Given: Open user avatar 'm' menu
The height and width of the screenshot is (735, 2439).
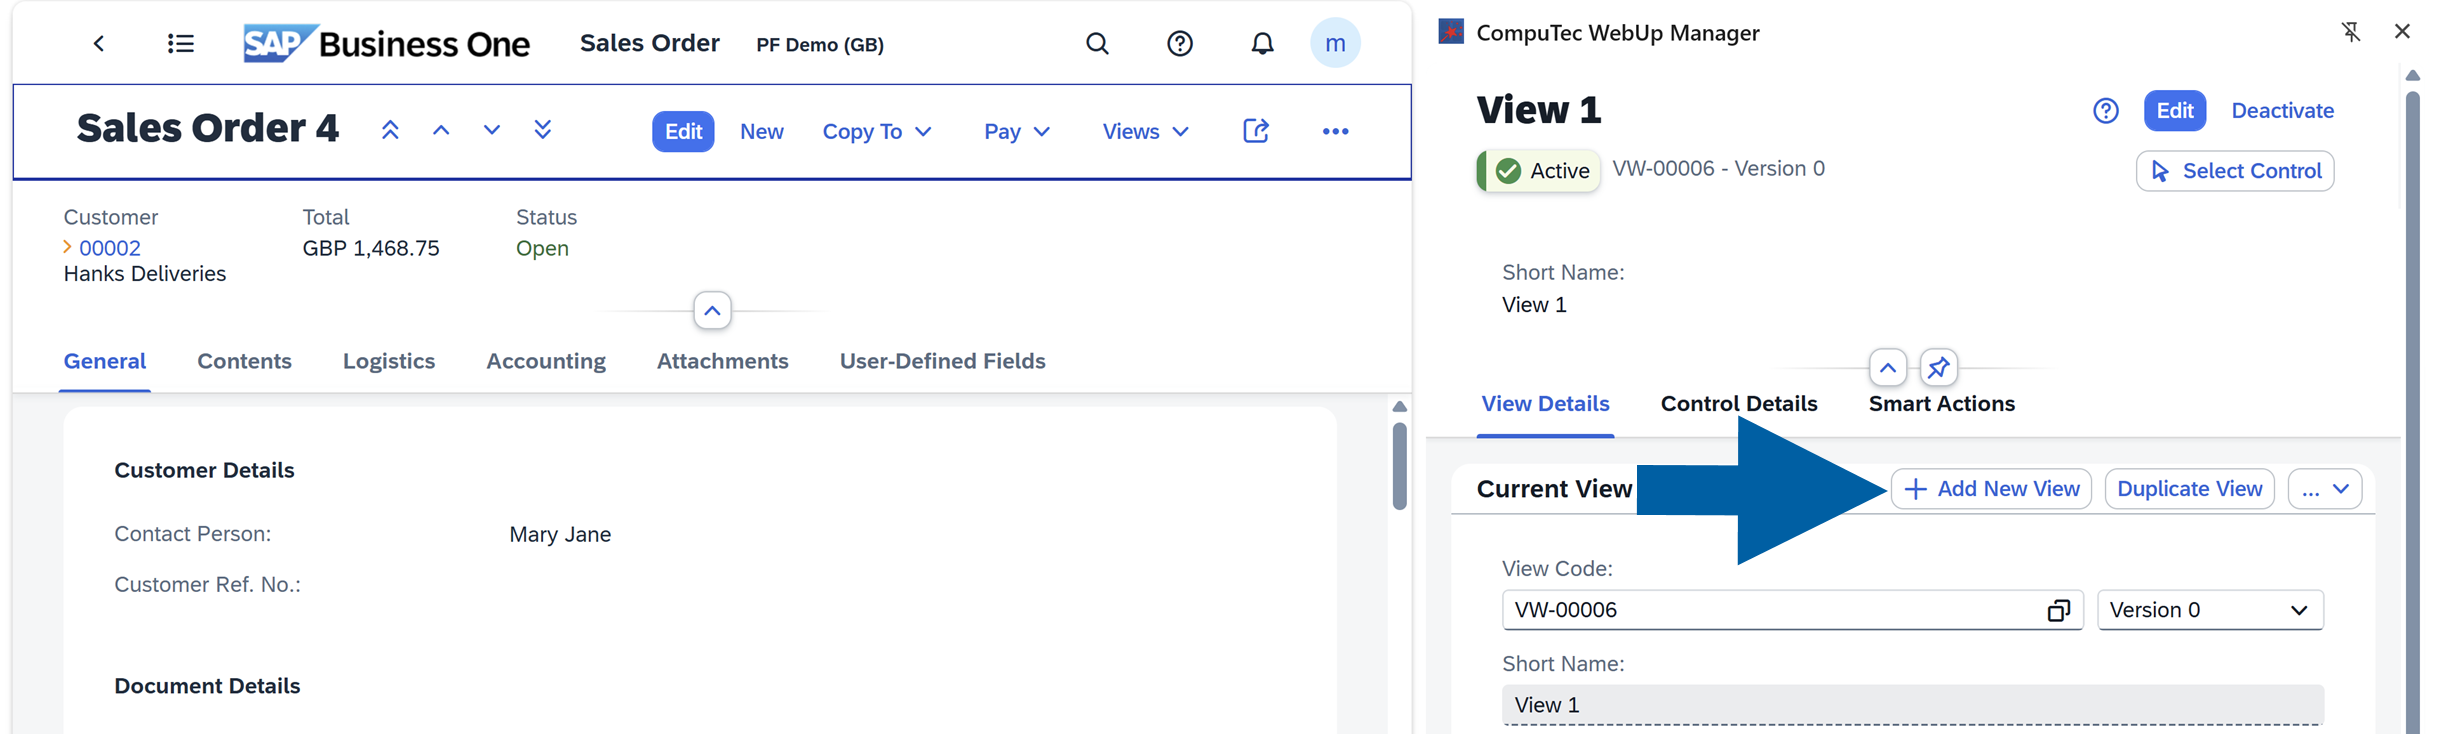Looking at the screenshot, I should pyautogui.click(x=1335, y=43).
